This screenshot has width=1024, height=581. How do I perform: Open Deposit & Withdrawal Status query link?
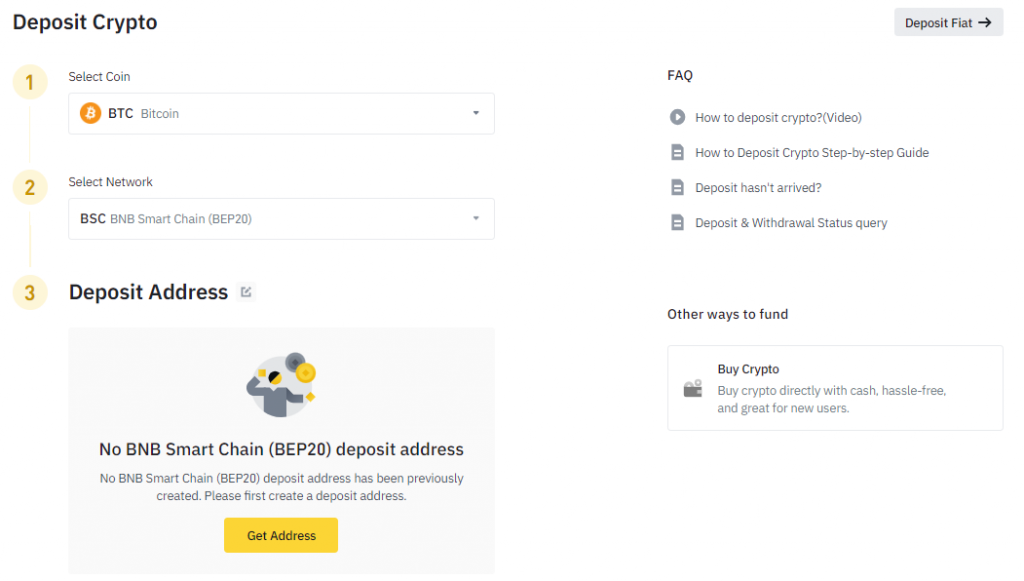pyautogui.click(x=791, y=223)
